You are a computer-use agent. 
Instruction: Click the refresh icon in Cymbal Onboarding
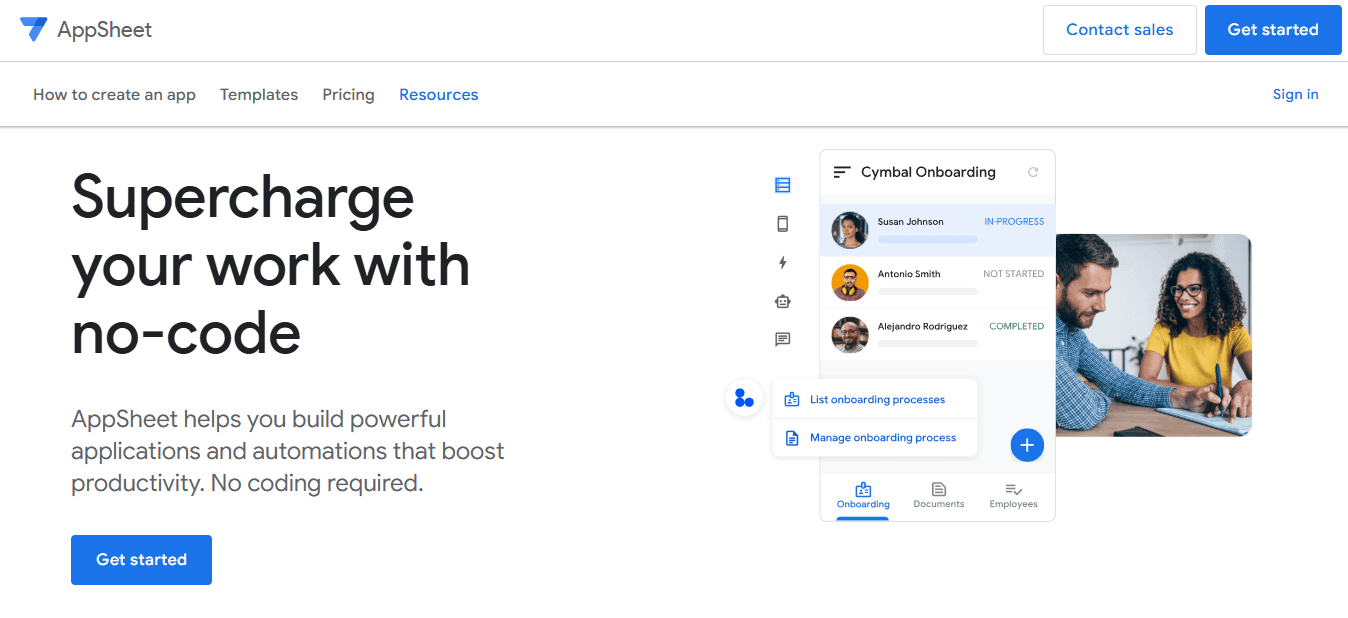click(1033, 172)
